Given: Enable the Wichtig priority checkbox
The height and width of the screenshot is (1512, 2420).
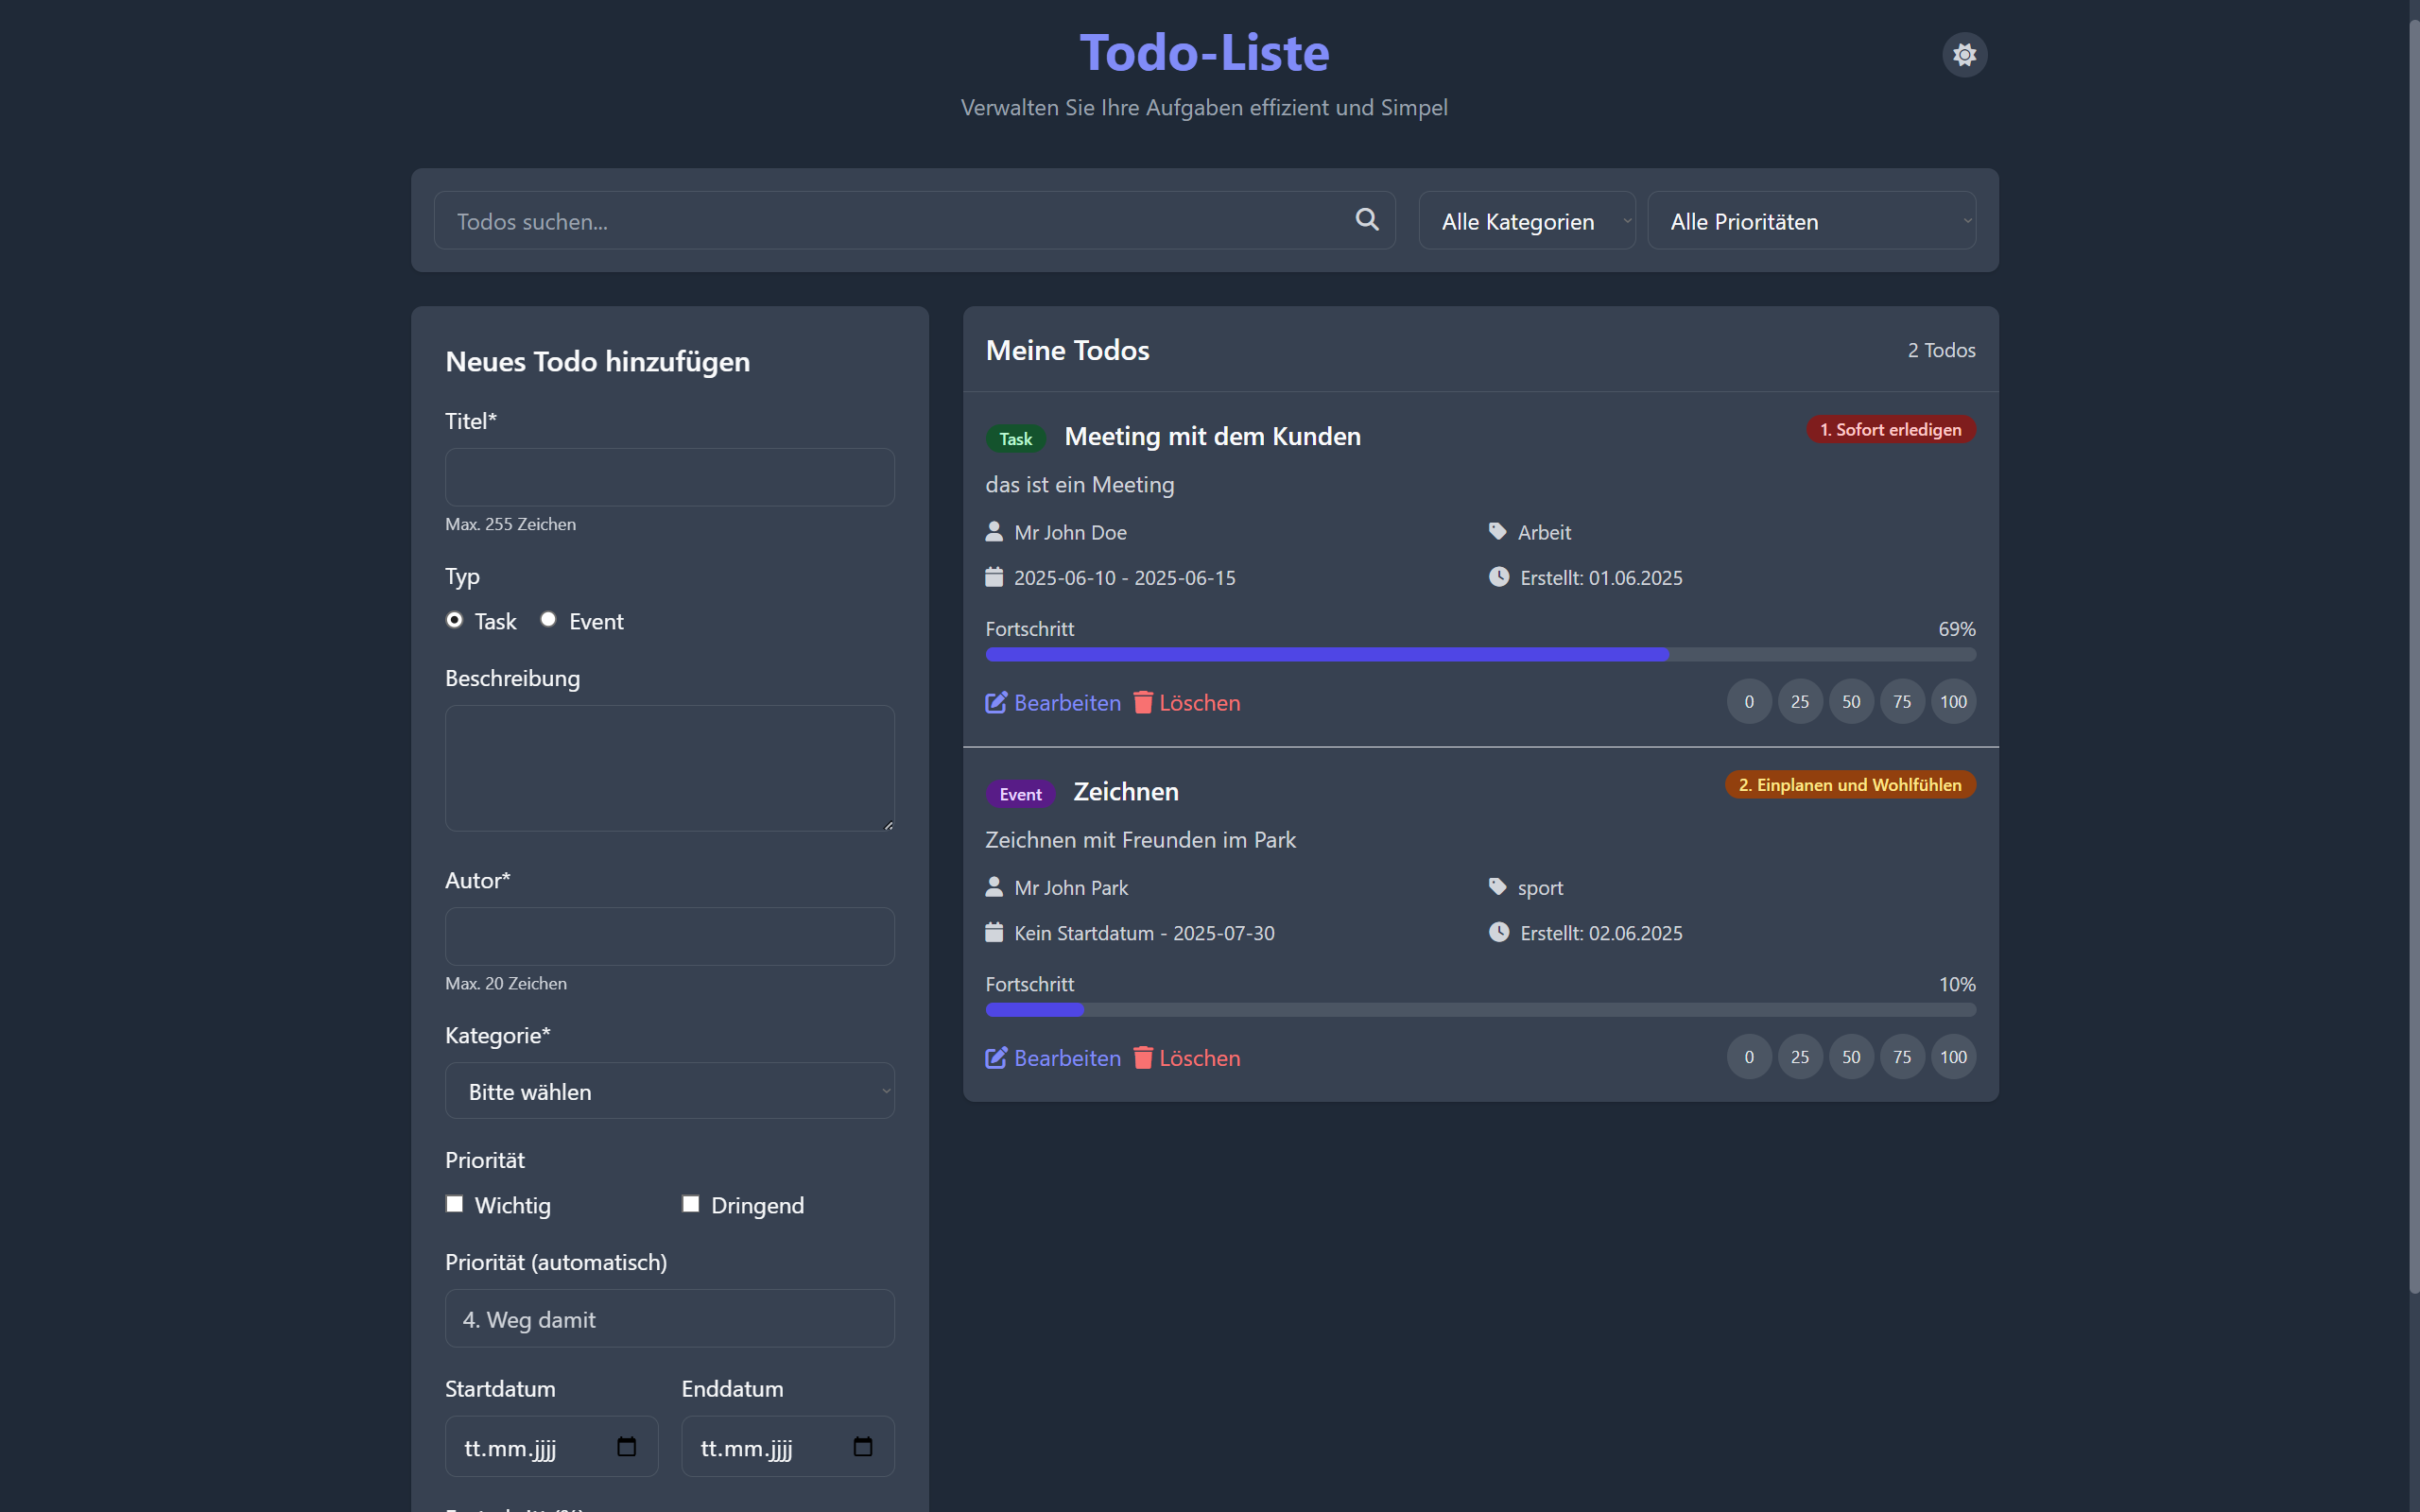Looking at the screenshot, I should coord(455,1204).
